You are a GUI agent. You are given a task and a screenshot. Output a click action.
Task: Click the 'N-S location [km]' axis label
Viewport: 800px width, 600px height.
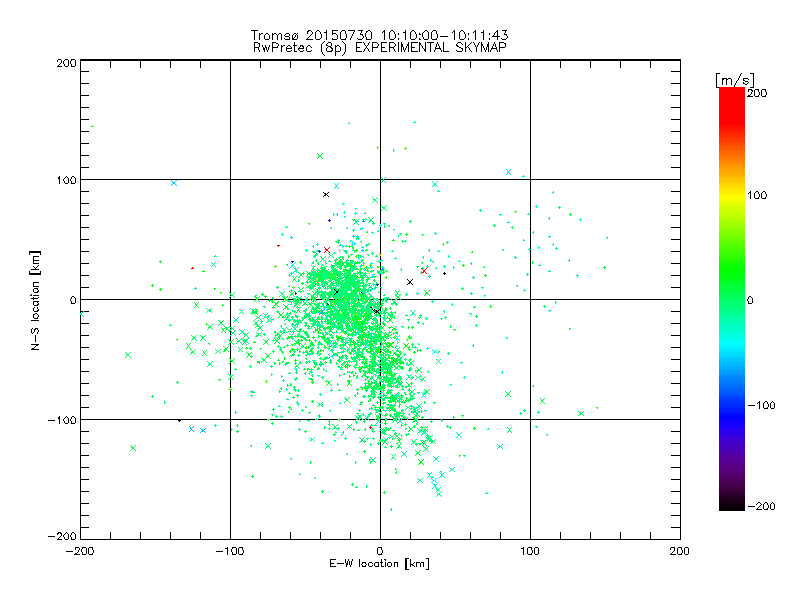tap(35, 300)
